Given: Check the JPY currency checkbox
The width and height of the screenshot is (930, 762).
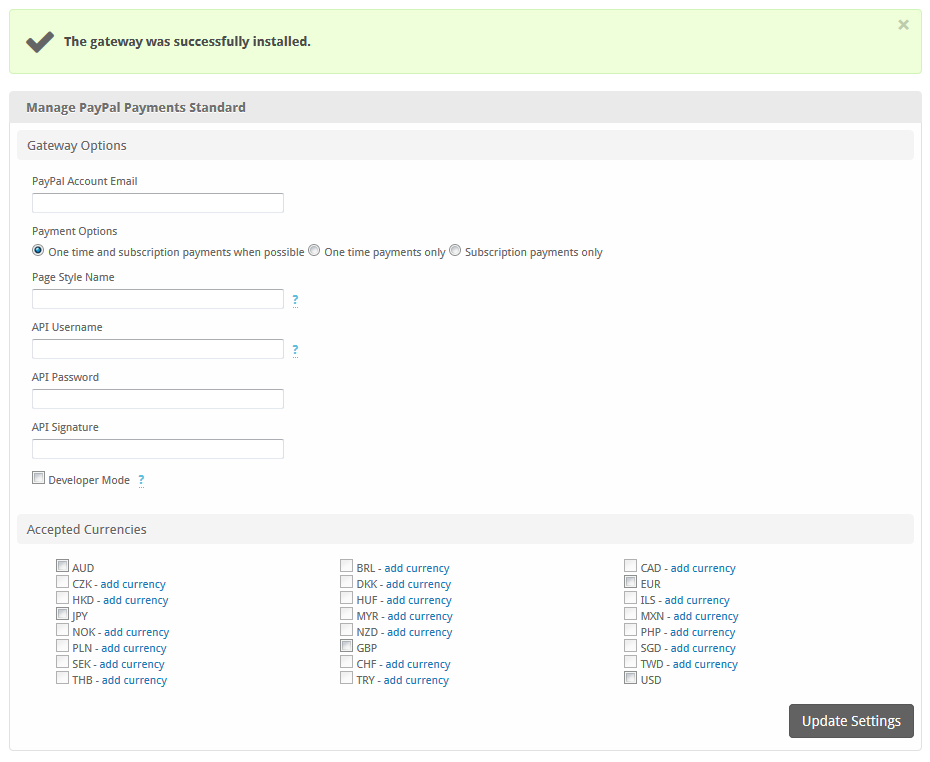Looking at the screenshot, I should point(63,614).
